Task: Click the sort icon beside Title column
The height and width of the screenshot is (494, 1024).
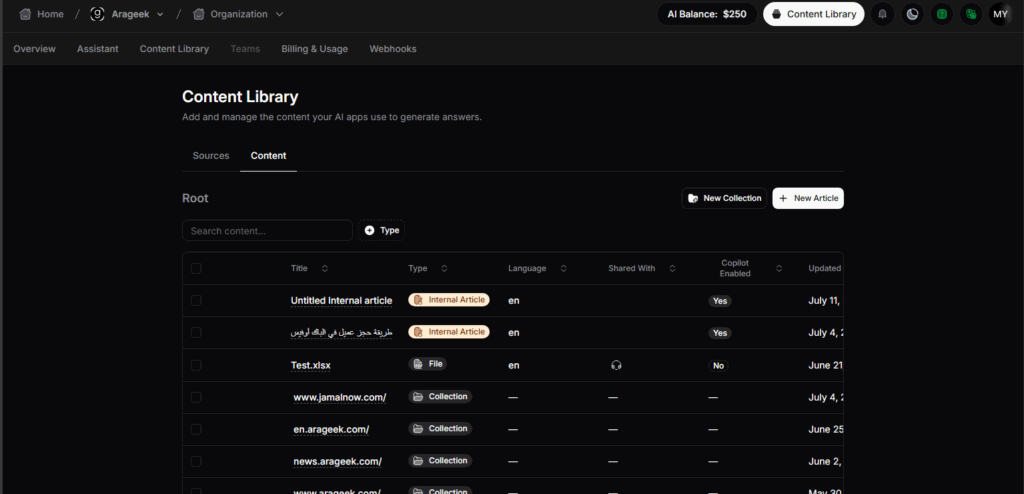Action: pyautogui.click(x=325, y=268)
